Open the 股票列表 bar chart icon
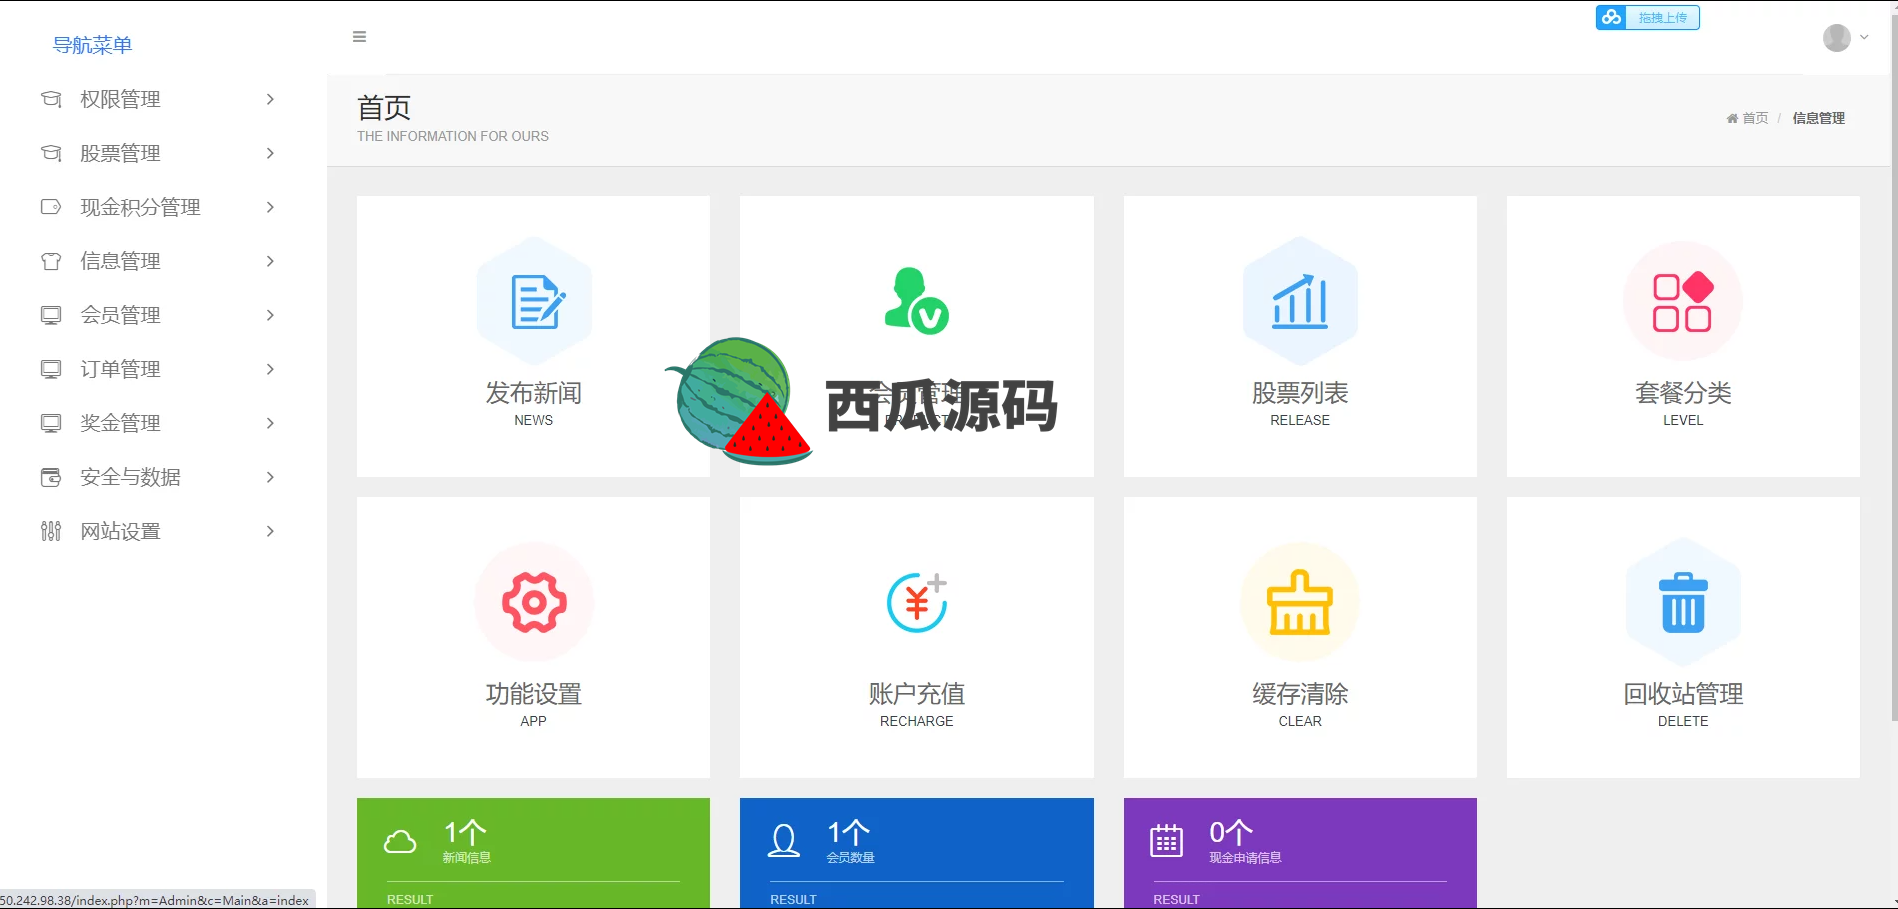The image size is (1898, 909). pyautogui.click(x=1300, y=301)
